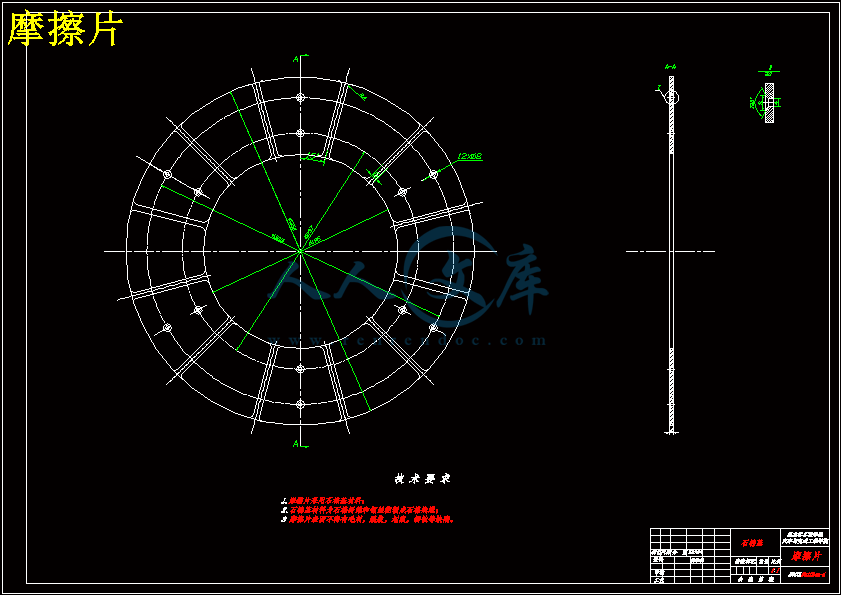Viewport: 841px width, 595px height.
Task: Select the rivet hole at the disc's top
Action: coord(299,97)
